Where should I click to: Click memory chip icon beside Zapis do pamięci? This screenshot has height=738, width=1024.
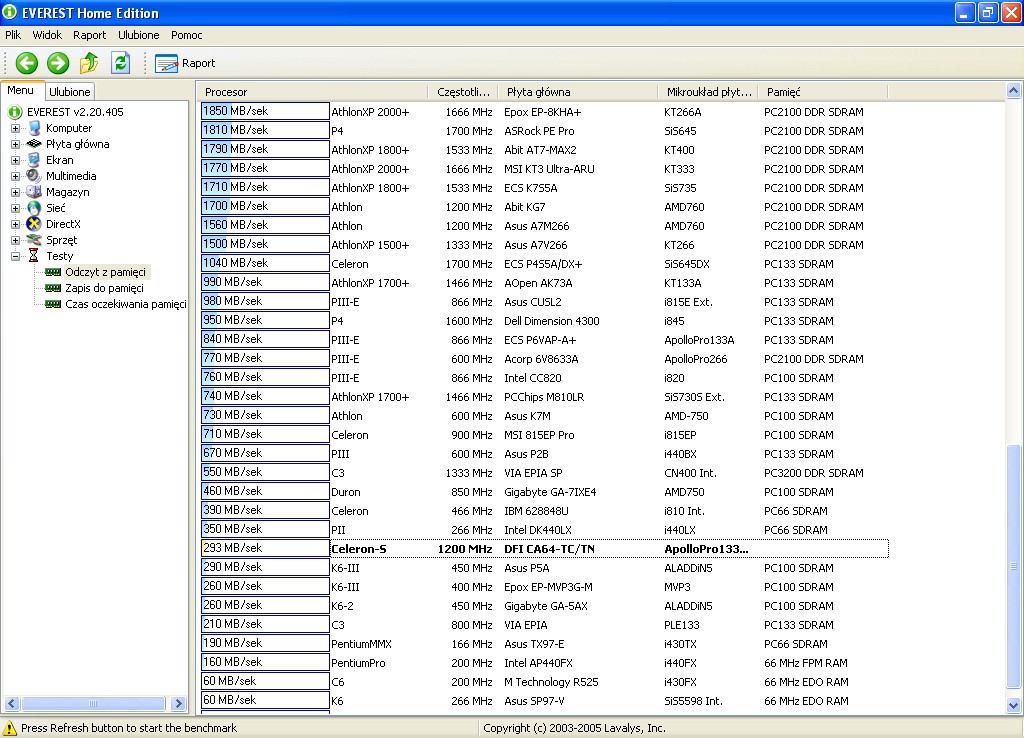[x=53, y=288]
